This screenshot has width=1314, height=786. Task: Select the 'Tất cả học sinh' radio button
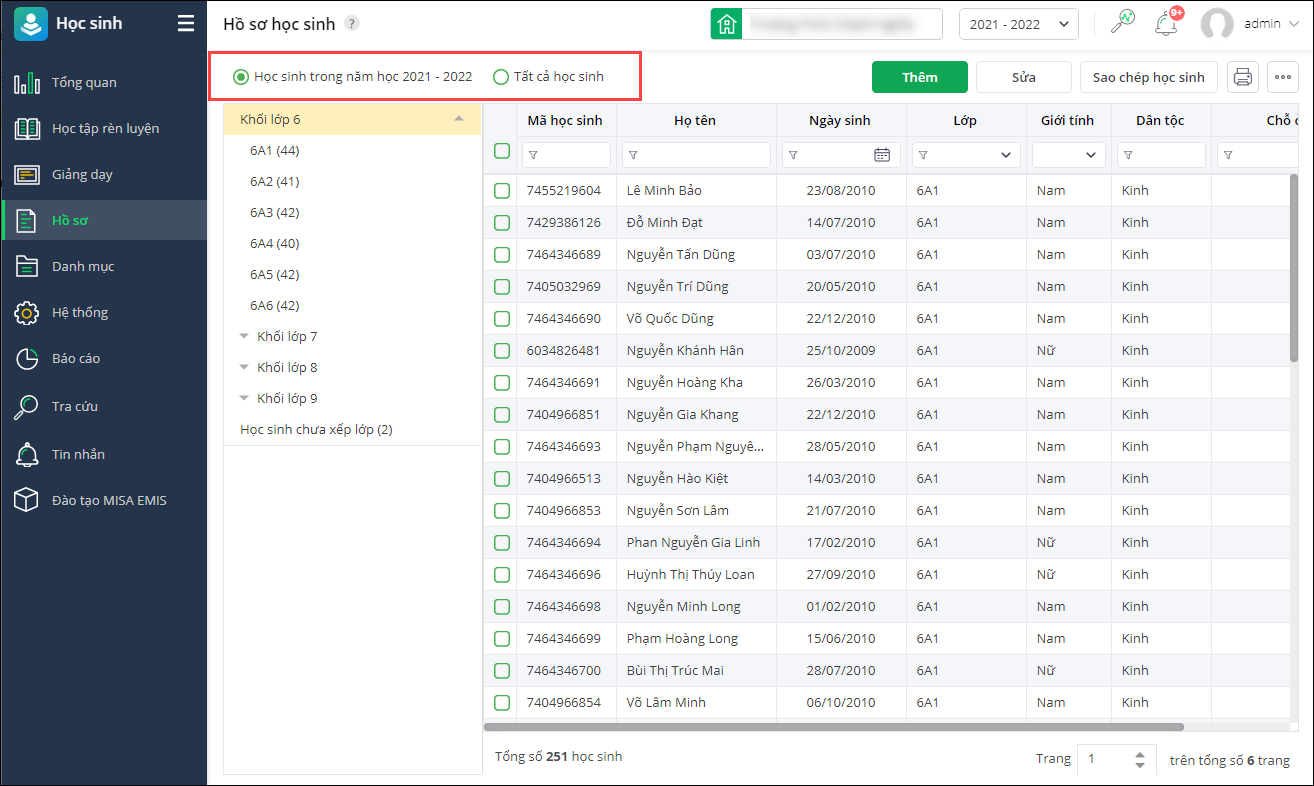coord(501,77)
